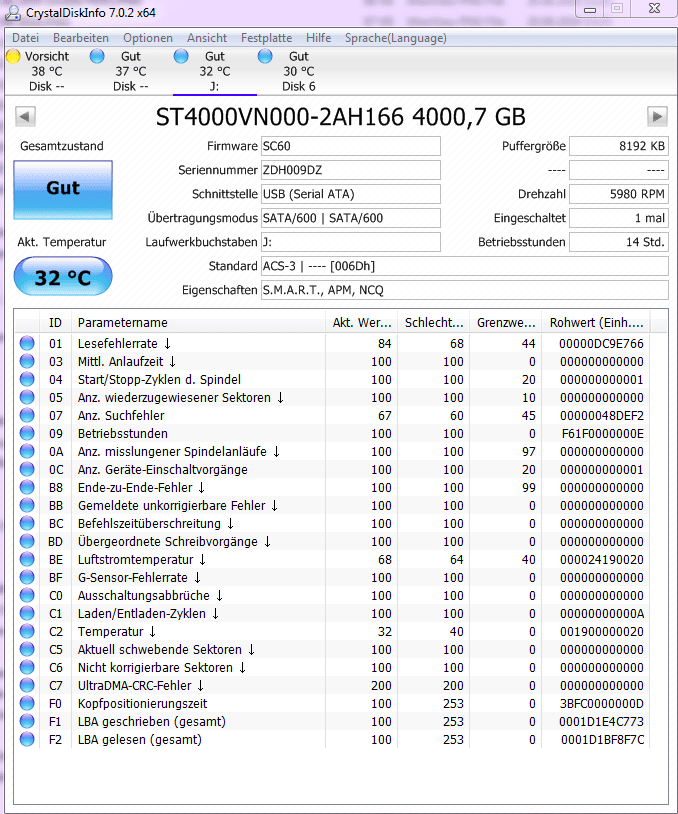Click raw value 00000DC9E766
This screenshot has width=678, height=814.
601,343
